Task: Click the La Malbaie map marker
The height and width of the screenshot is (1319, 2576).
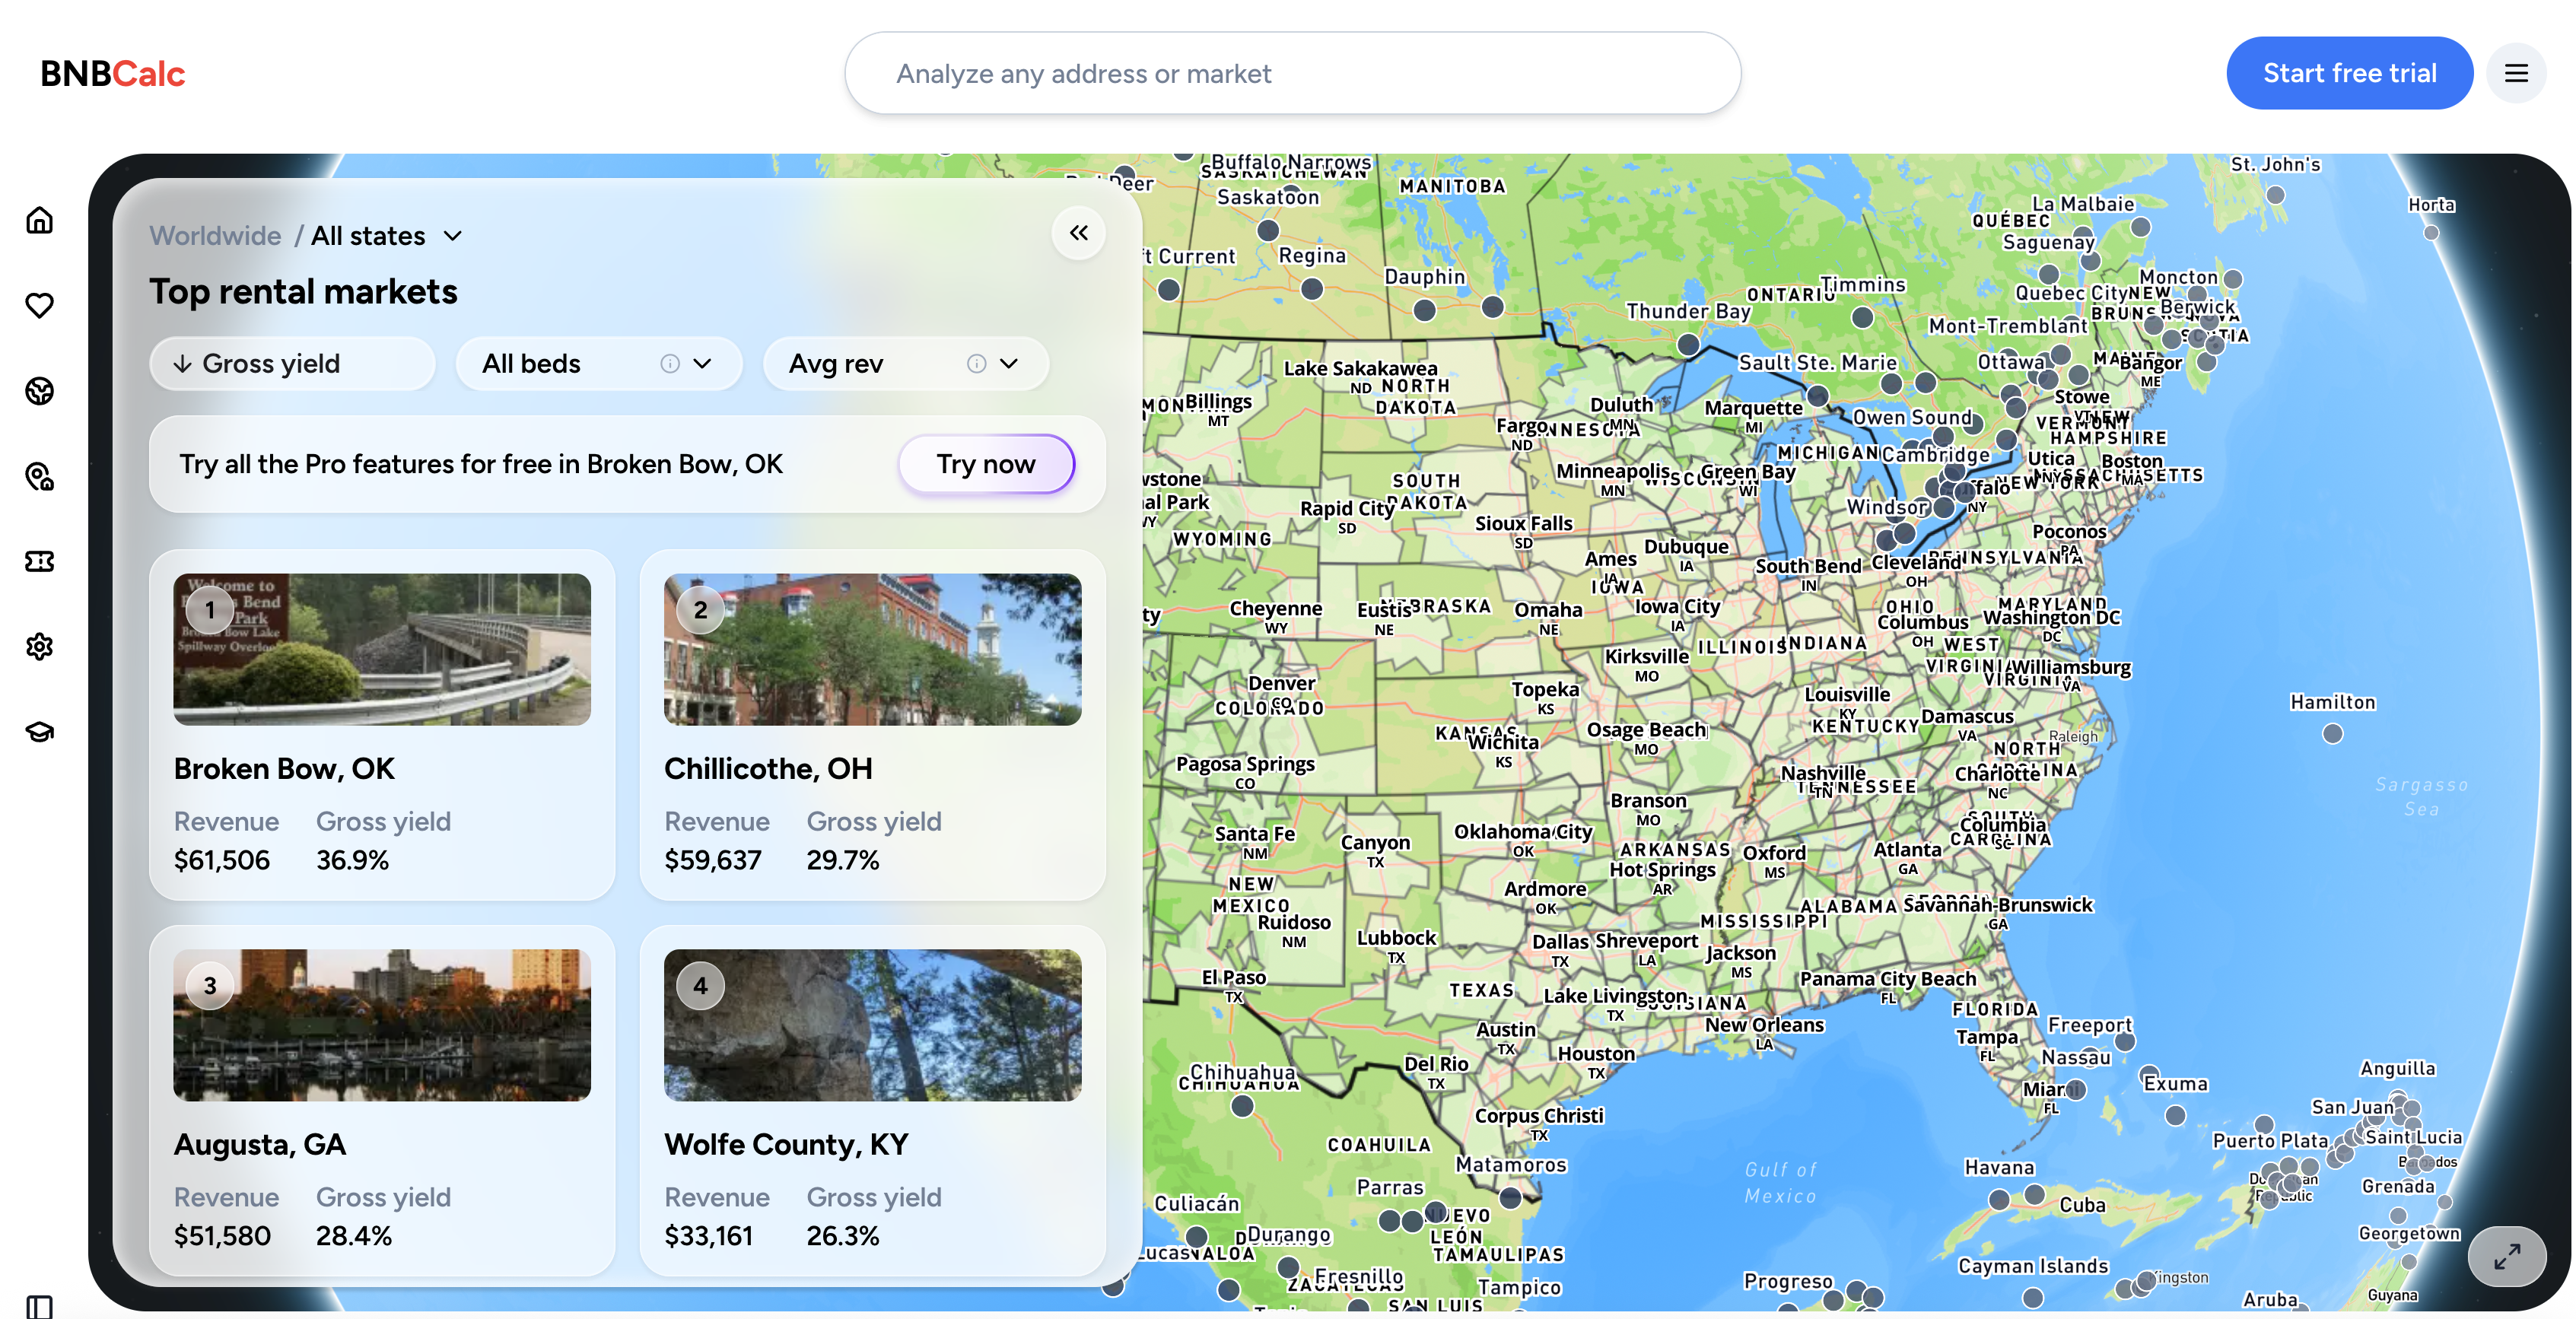Action: tap(2140, 227)
